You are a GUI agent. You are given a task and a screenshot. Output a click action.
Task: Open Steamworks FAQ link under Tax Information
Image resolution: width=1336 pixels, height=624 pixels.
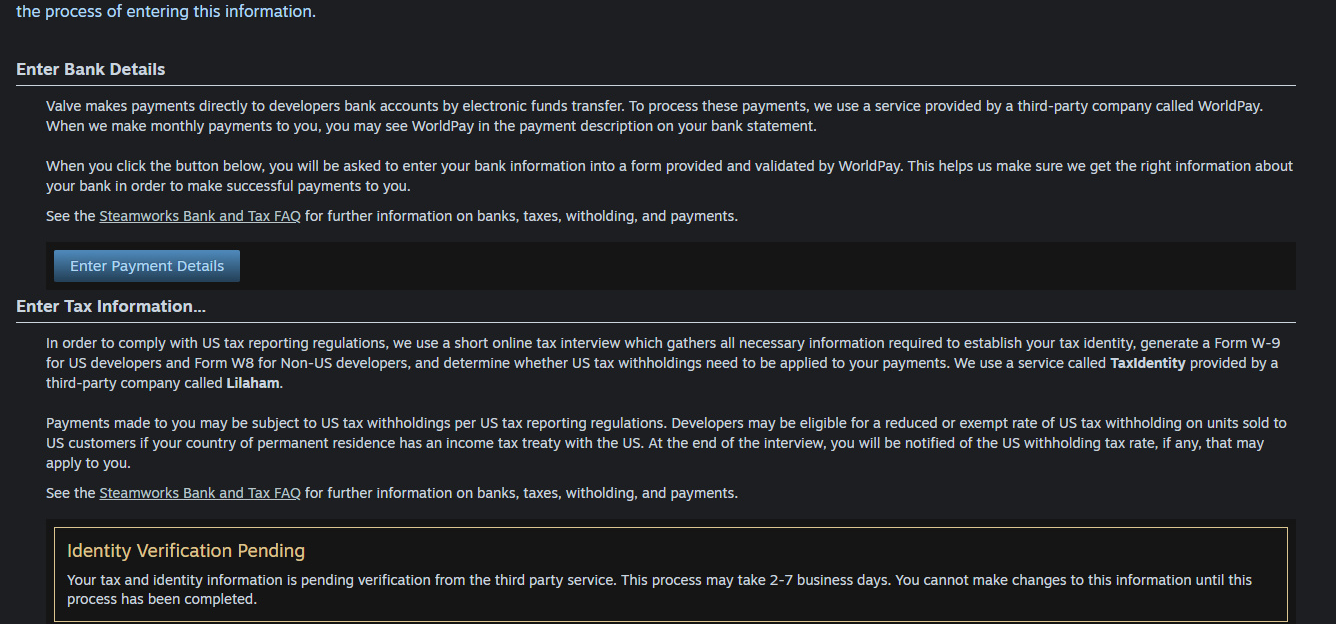click(x=200, y=493)
